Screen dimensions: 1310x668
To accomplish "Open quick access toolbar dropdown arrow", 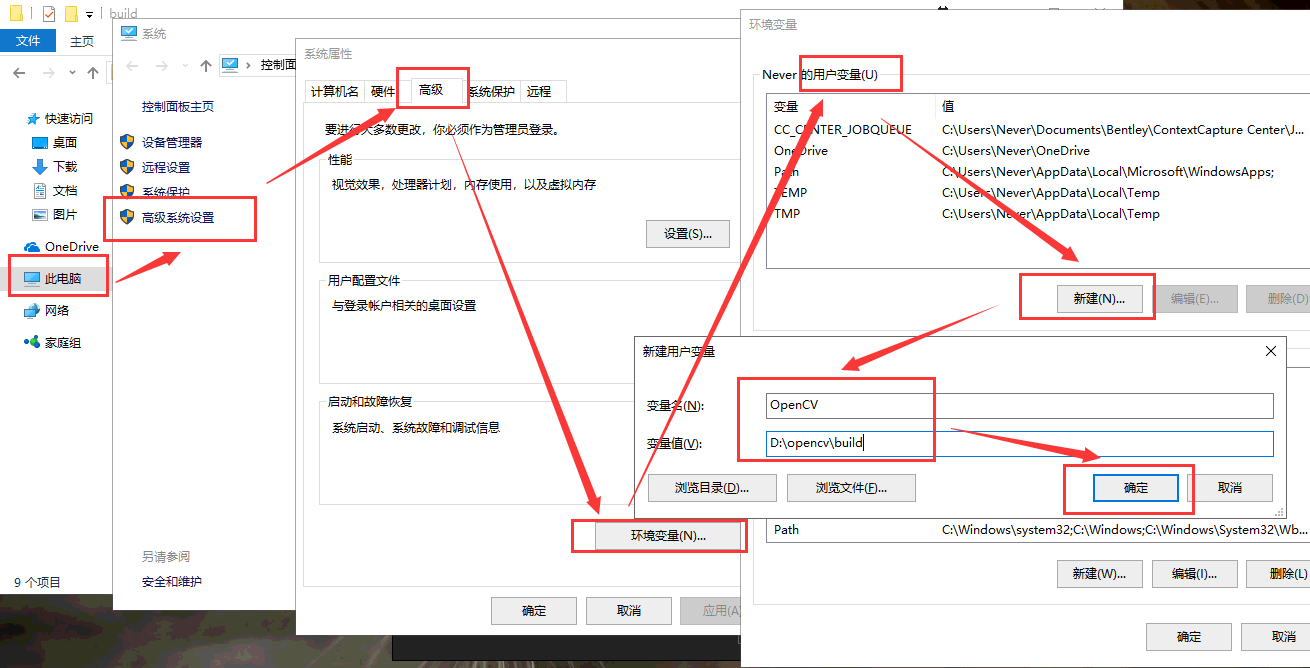I will (89, 15).
